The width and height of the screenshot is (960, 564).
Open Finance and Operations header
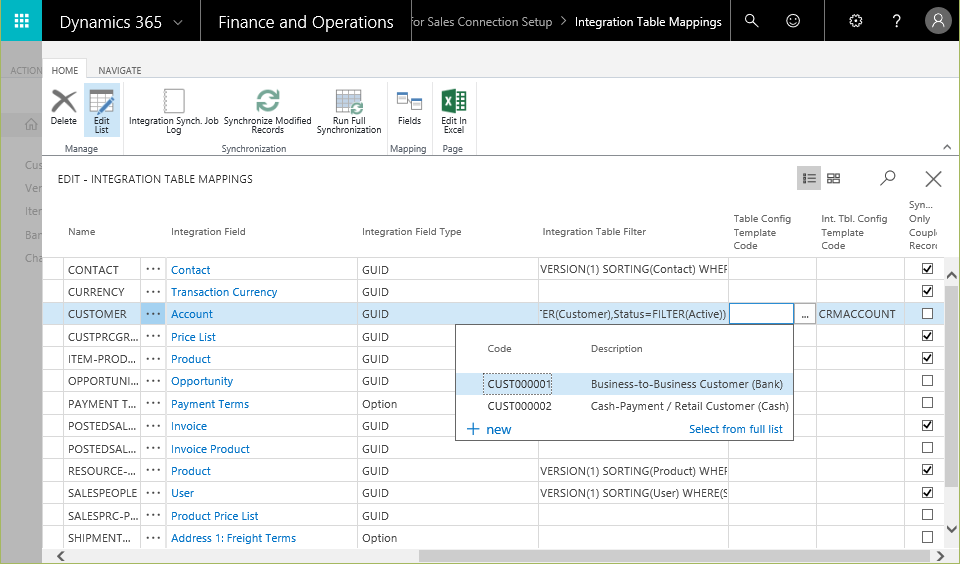tap(306, 22)
